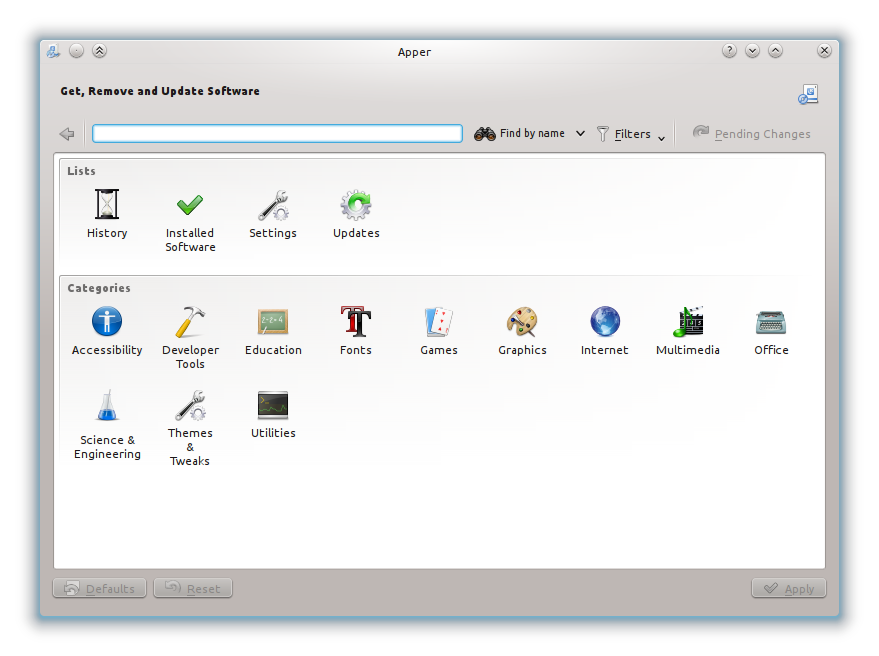Browse the Utilities category
The height and width of the screenshot is (656, 879).
click(x=273, y=414)
